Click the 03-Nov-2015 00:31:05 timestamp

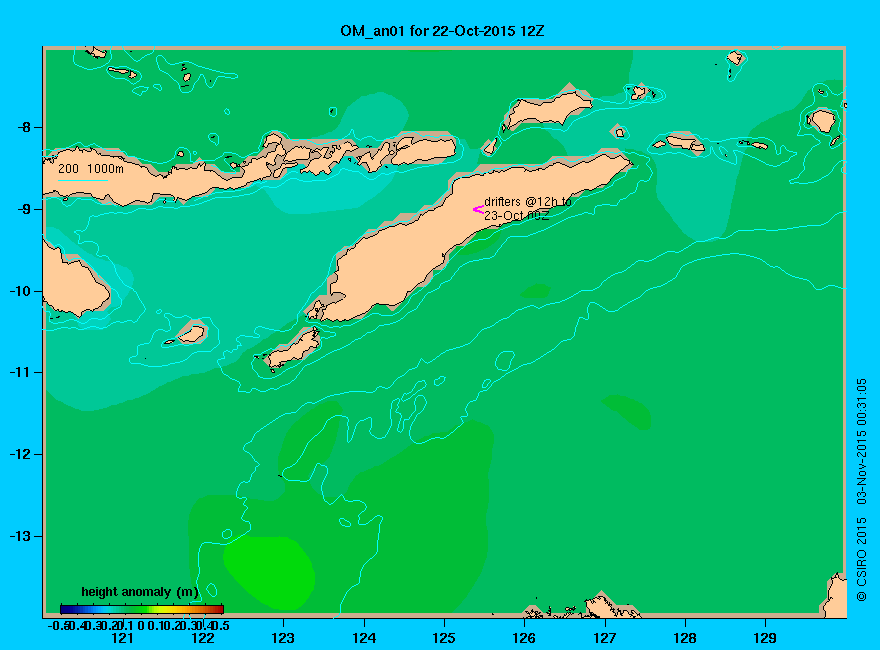861,441
